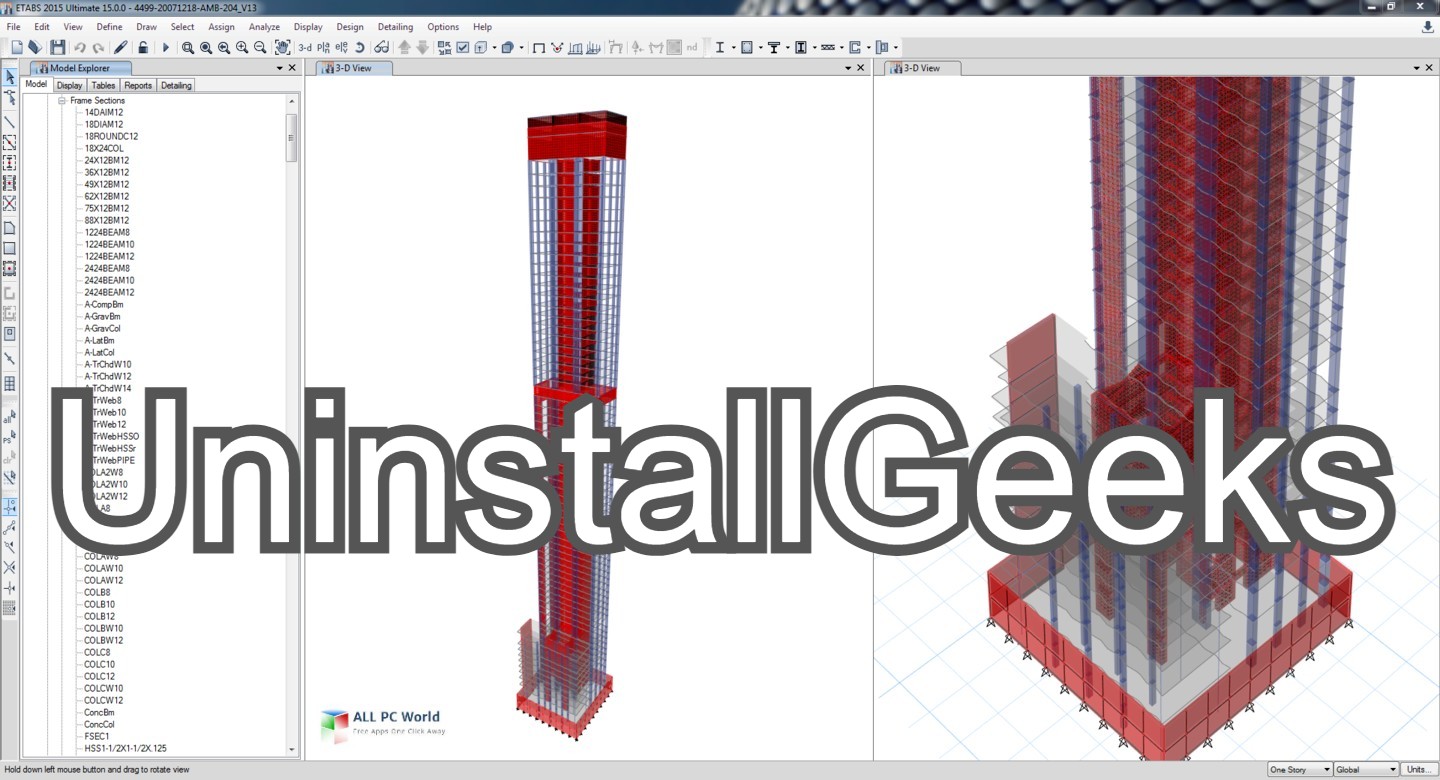Viewport: 1440px width, 780px height.
Task: Select the 24X12BM12 frame section
Action: coord(107,160)
